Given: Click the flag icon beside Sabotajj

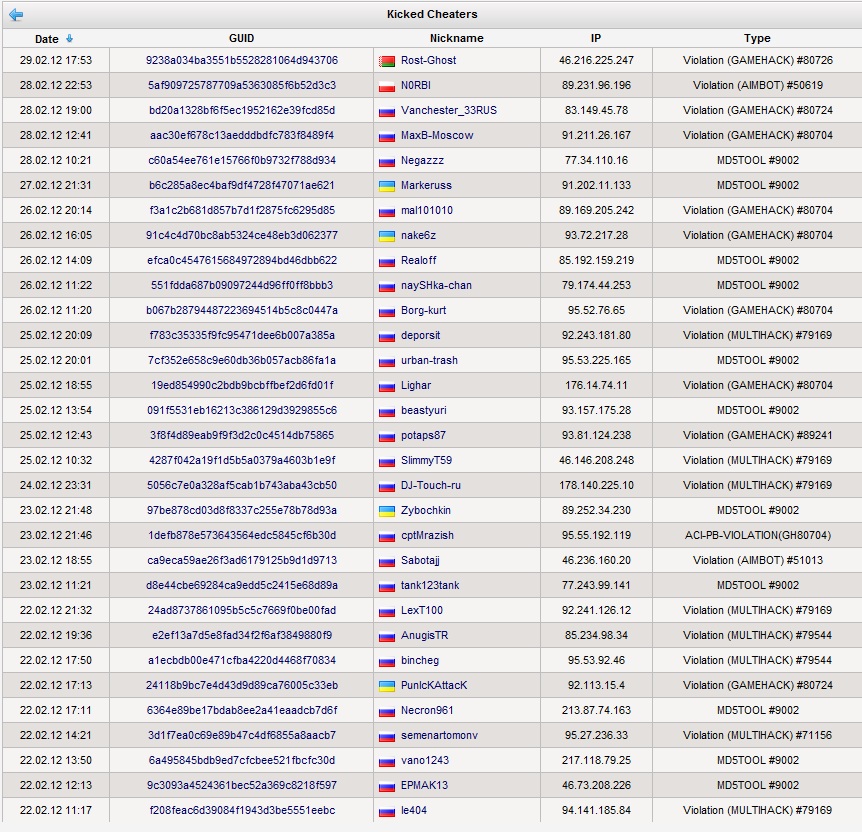Looking at the screenshot, I should click(x=387, y=561).
